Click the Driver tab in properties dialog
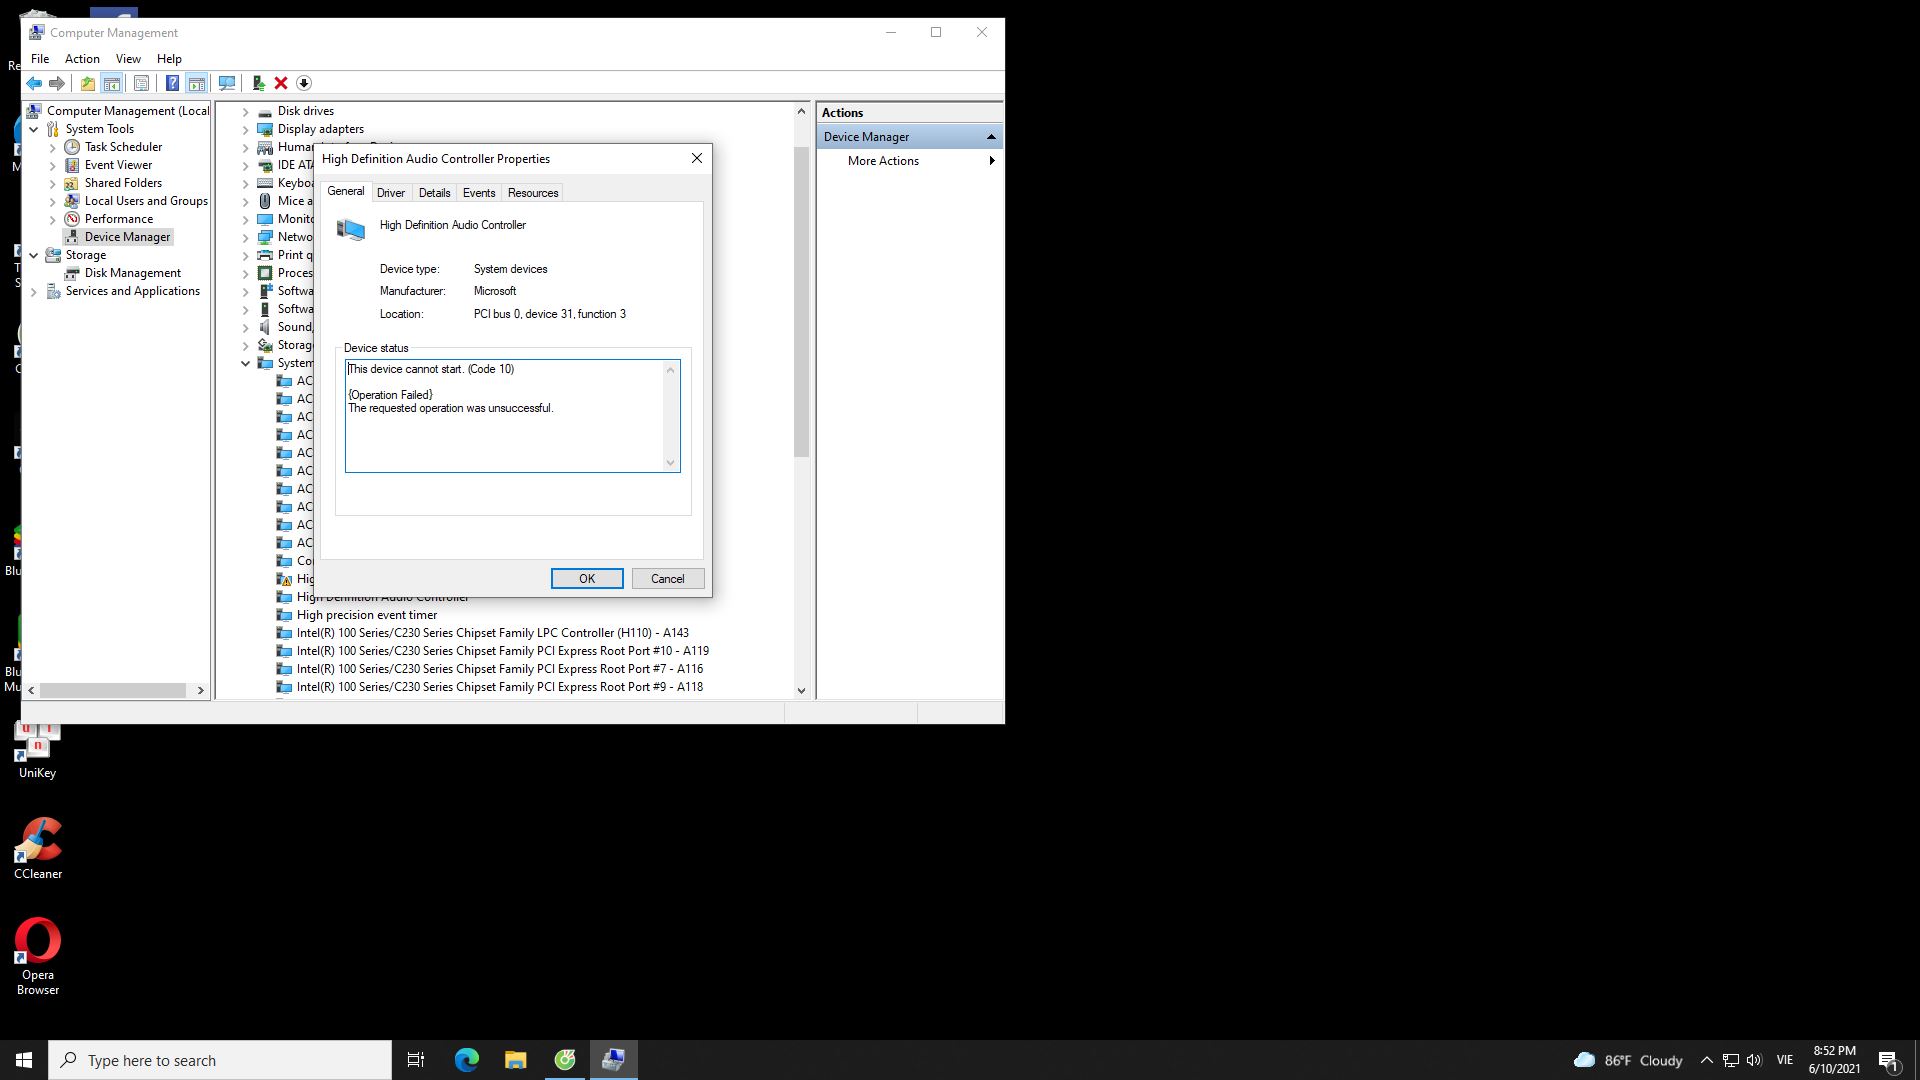This screenshot has width=1920, height=1080. coord(390,193)
